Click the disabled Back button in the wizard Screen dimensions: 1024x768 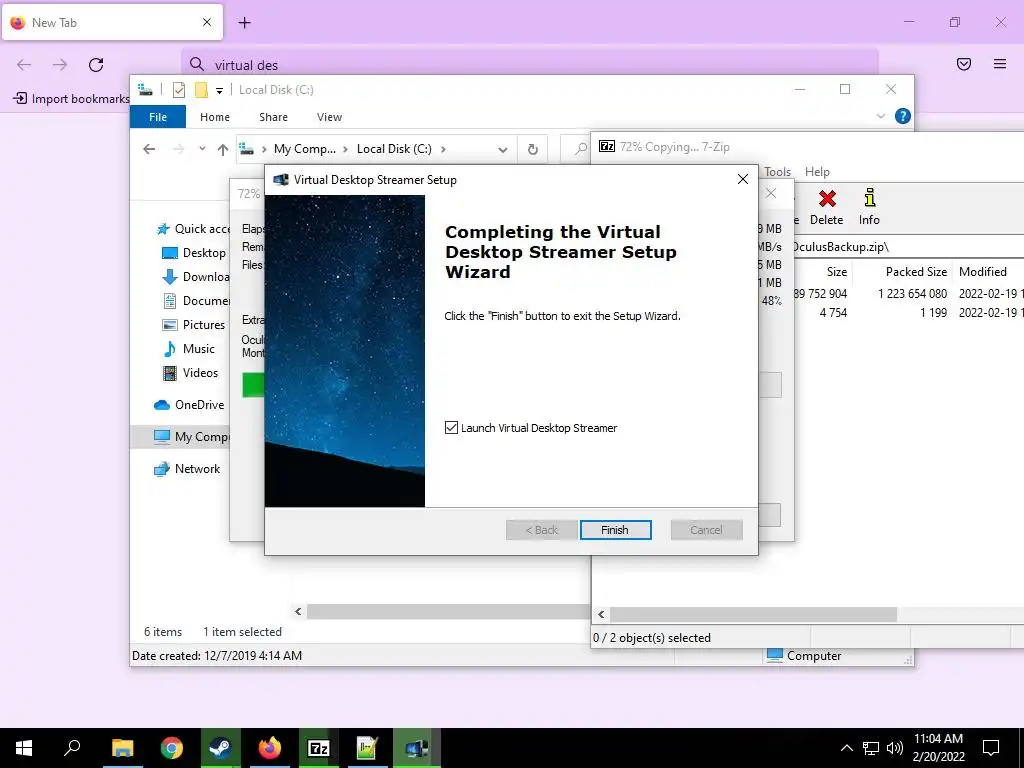click(x=541, y=530)
